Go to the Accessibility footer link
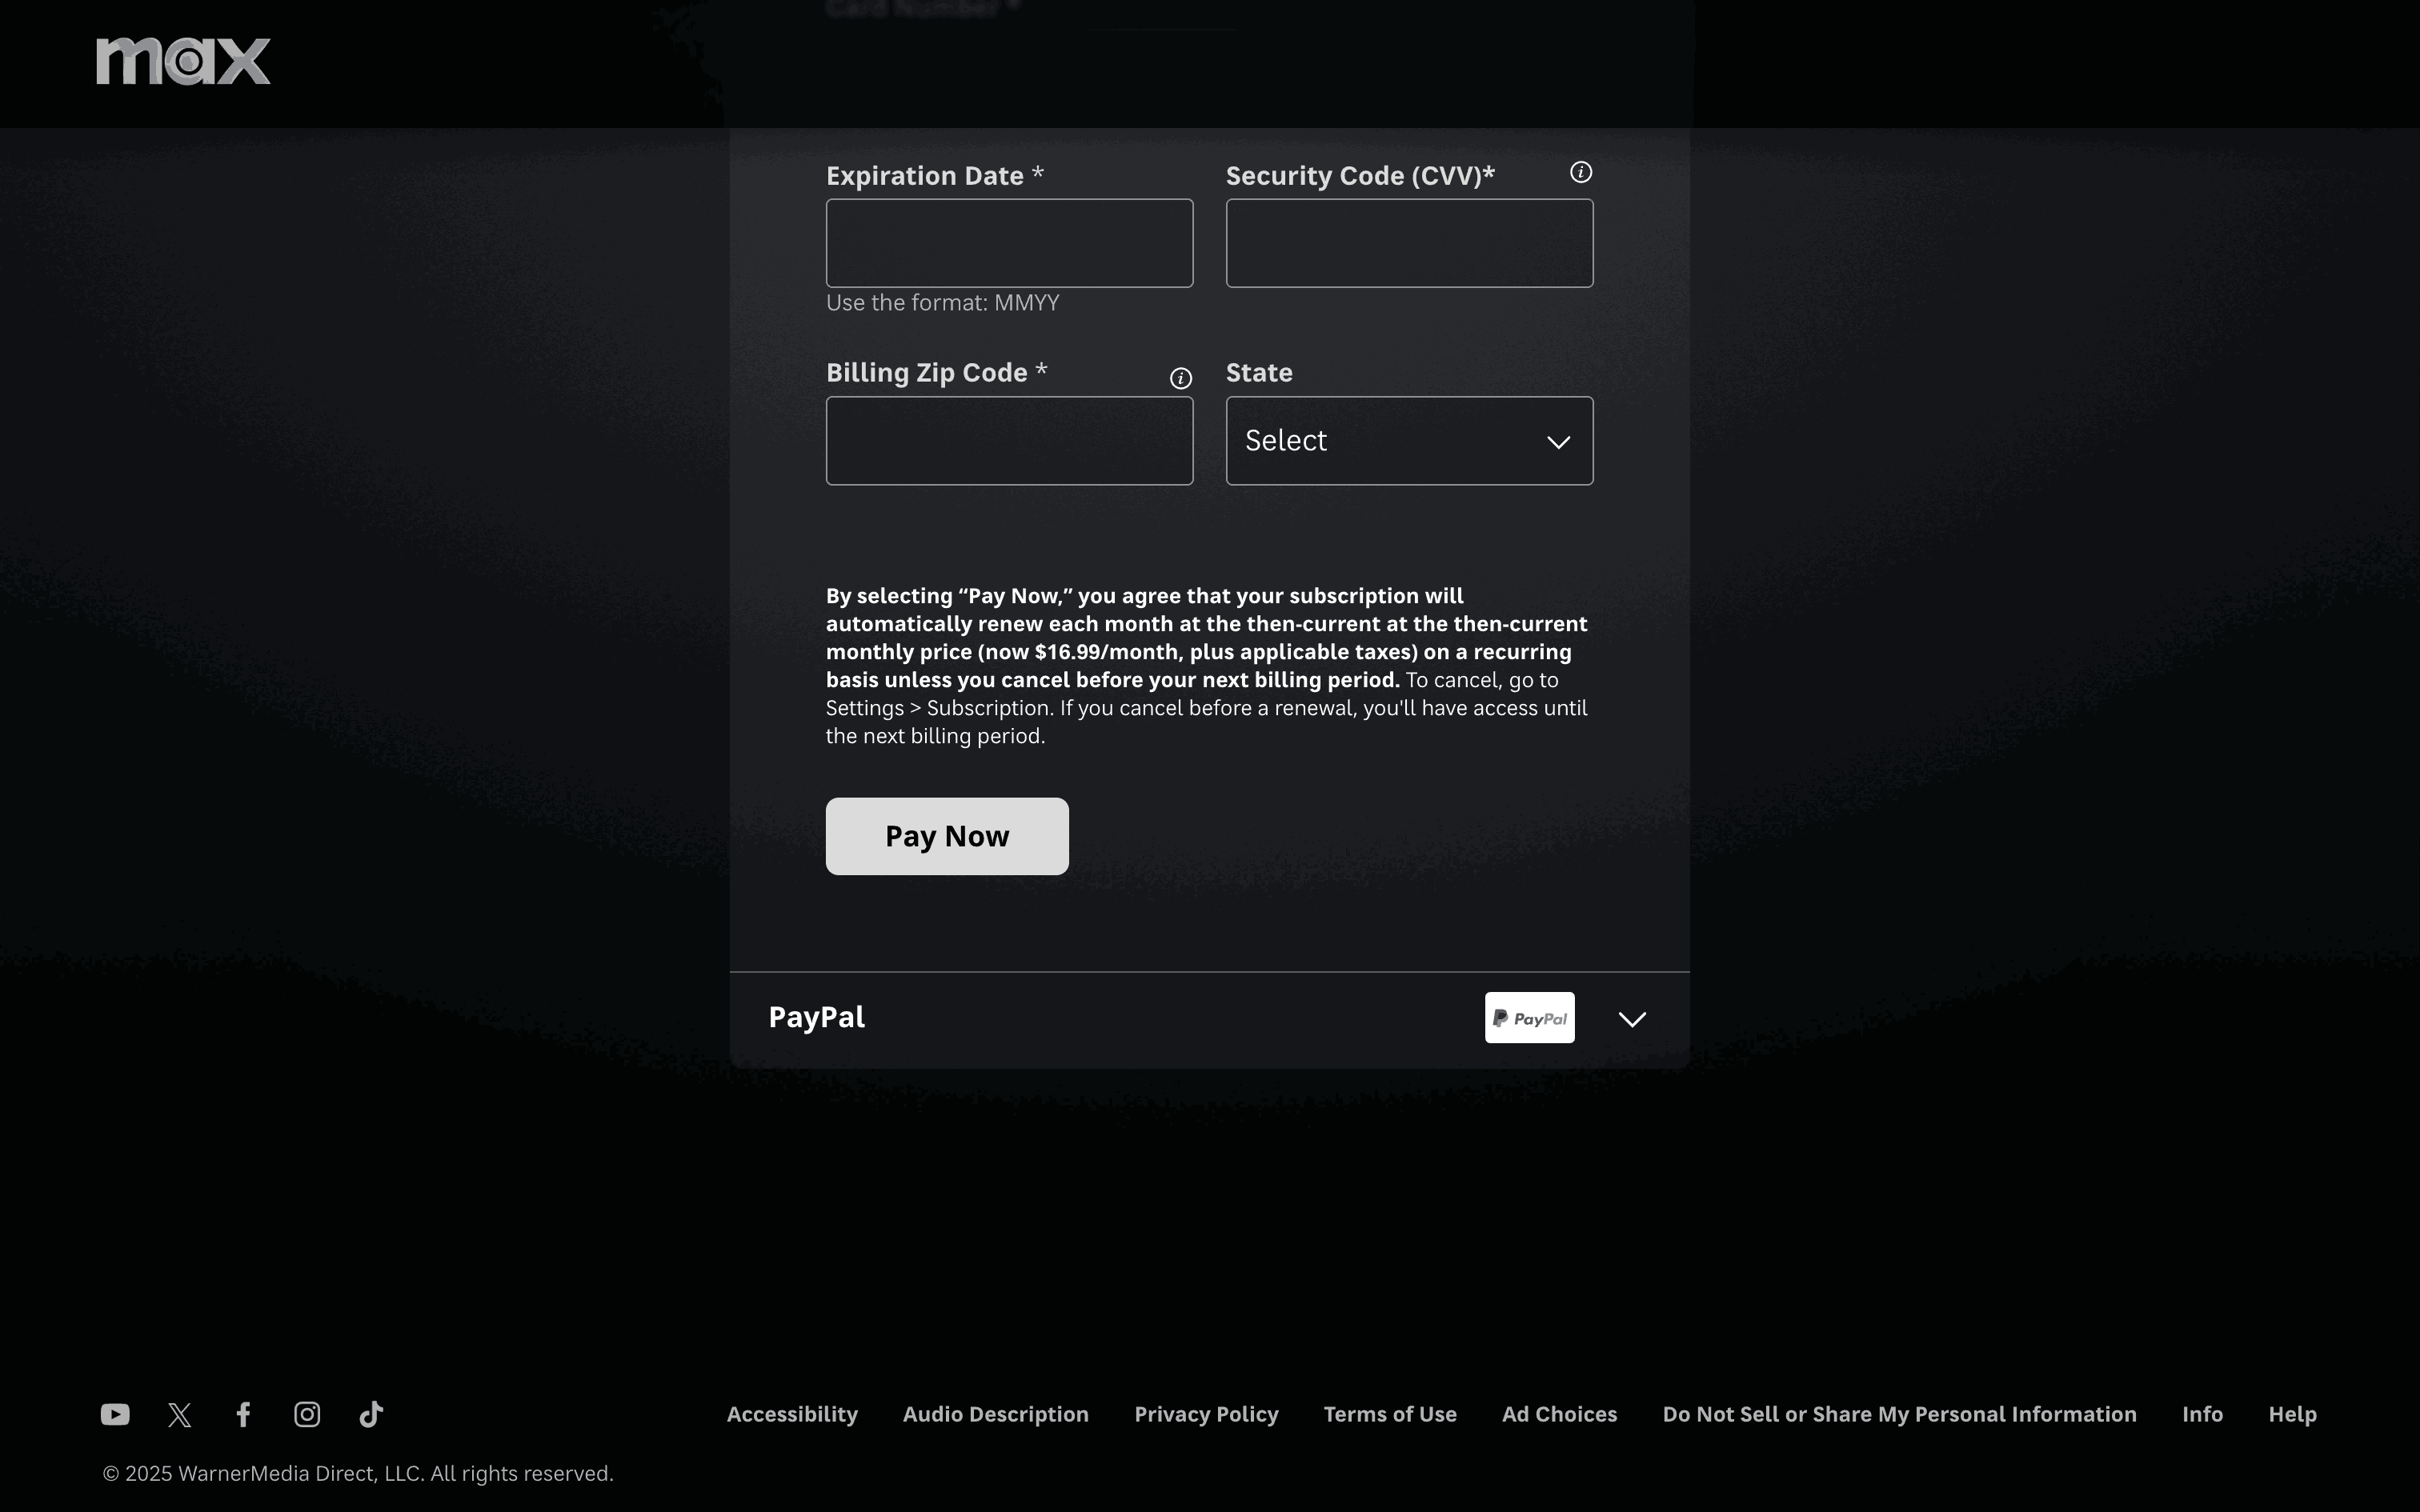The width and height of the screenshot is (2420, 1512). [x=791, y=1414]
